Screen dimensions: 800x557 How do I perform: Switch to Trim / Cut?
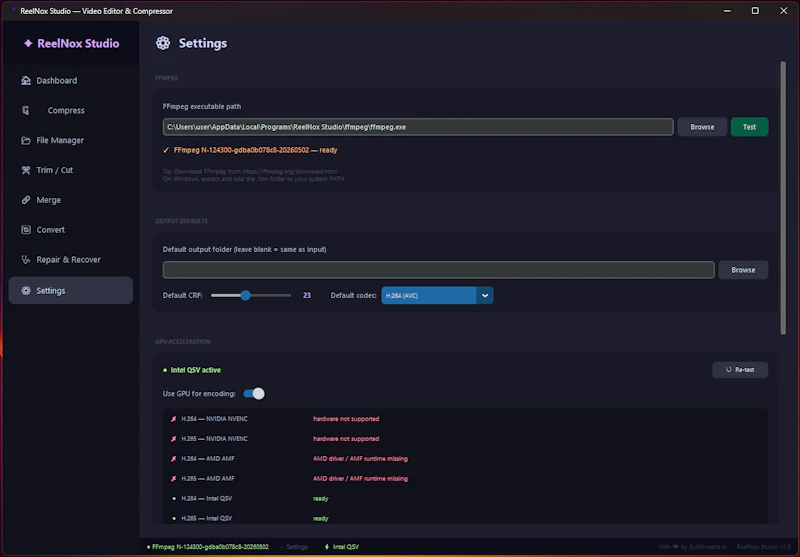tap(71, 170)
